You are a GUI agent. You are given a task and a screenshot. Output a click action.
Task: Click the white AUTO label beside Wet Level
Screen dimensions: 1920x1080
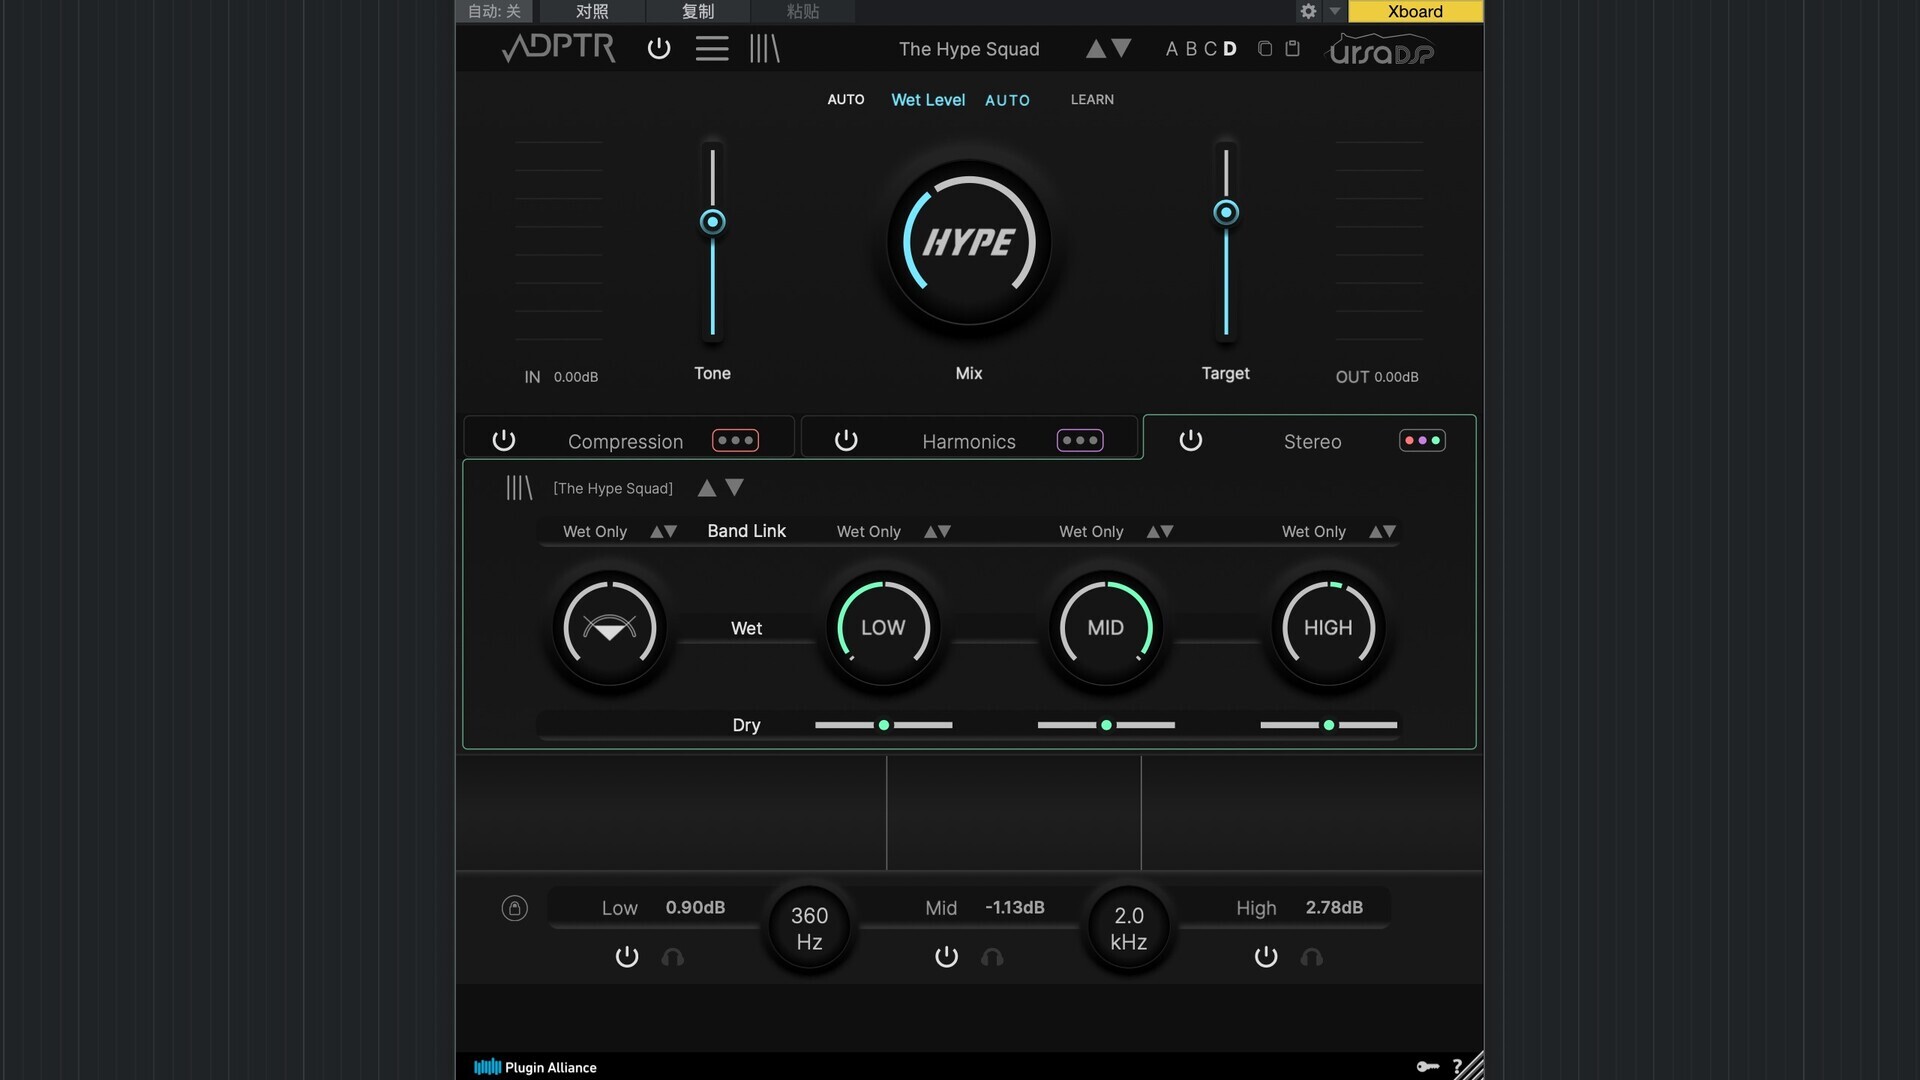click(x=846, y=99)
